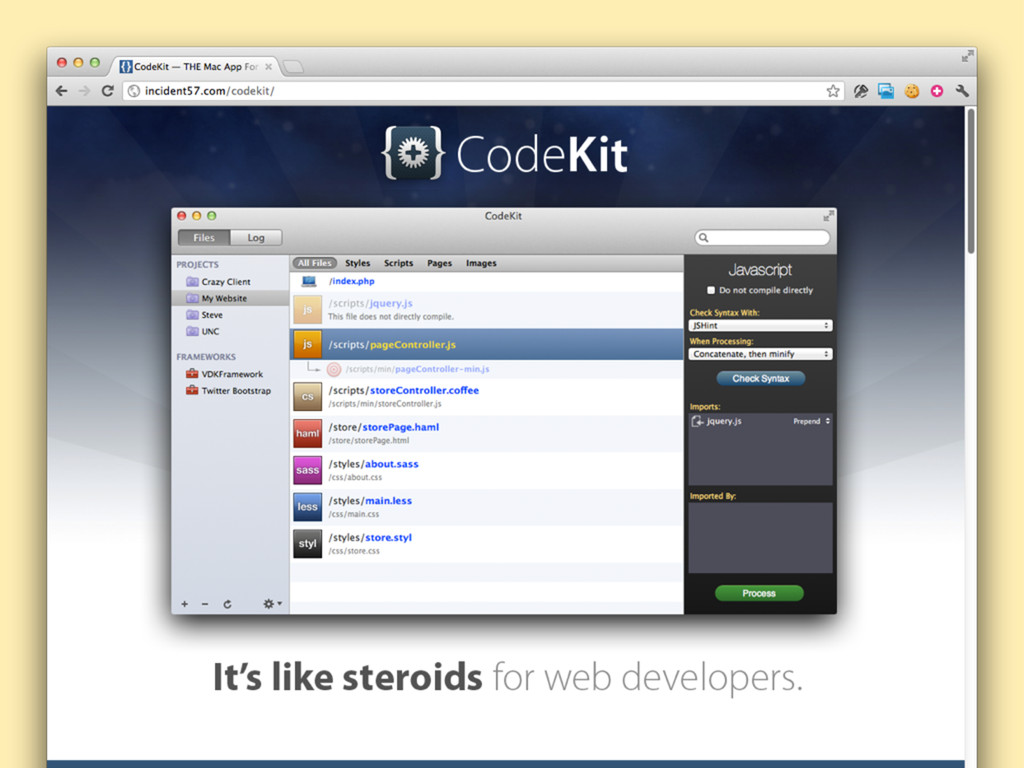Open the Concatenate, then minify dropdown
Image resolution: width=1024 pixels, height=768 pixels.
760,354
